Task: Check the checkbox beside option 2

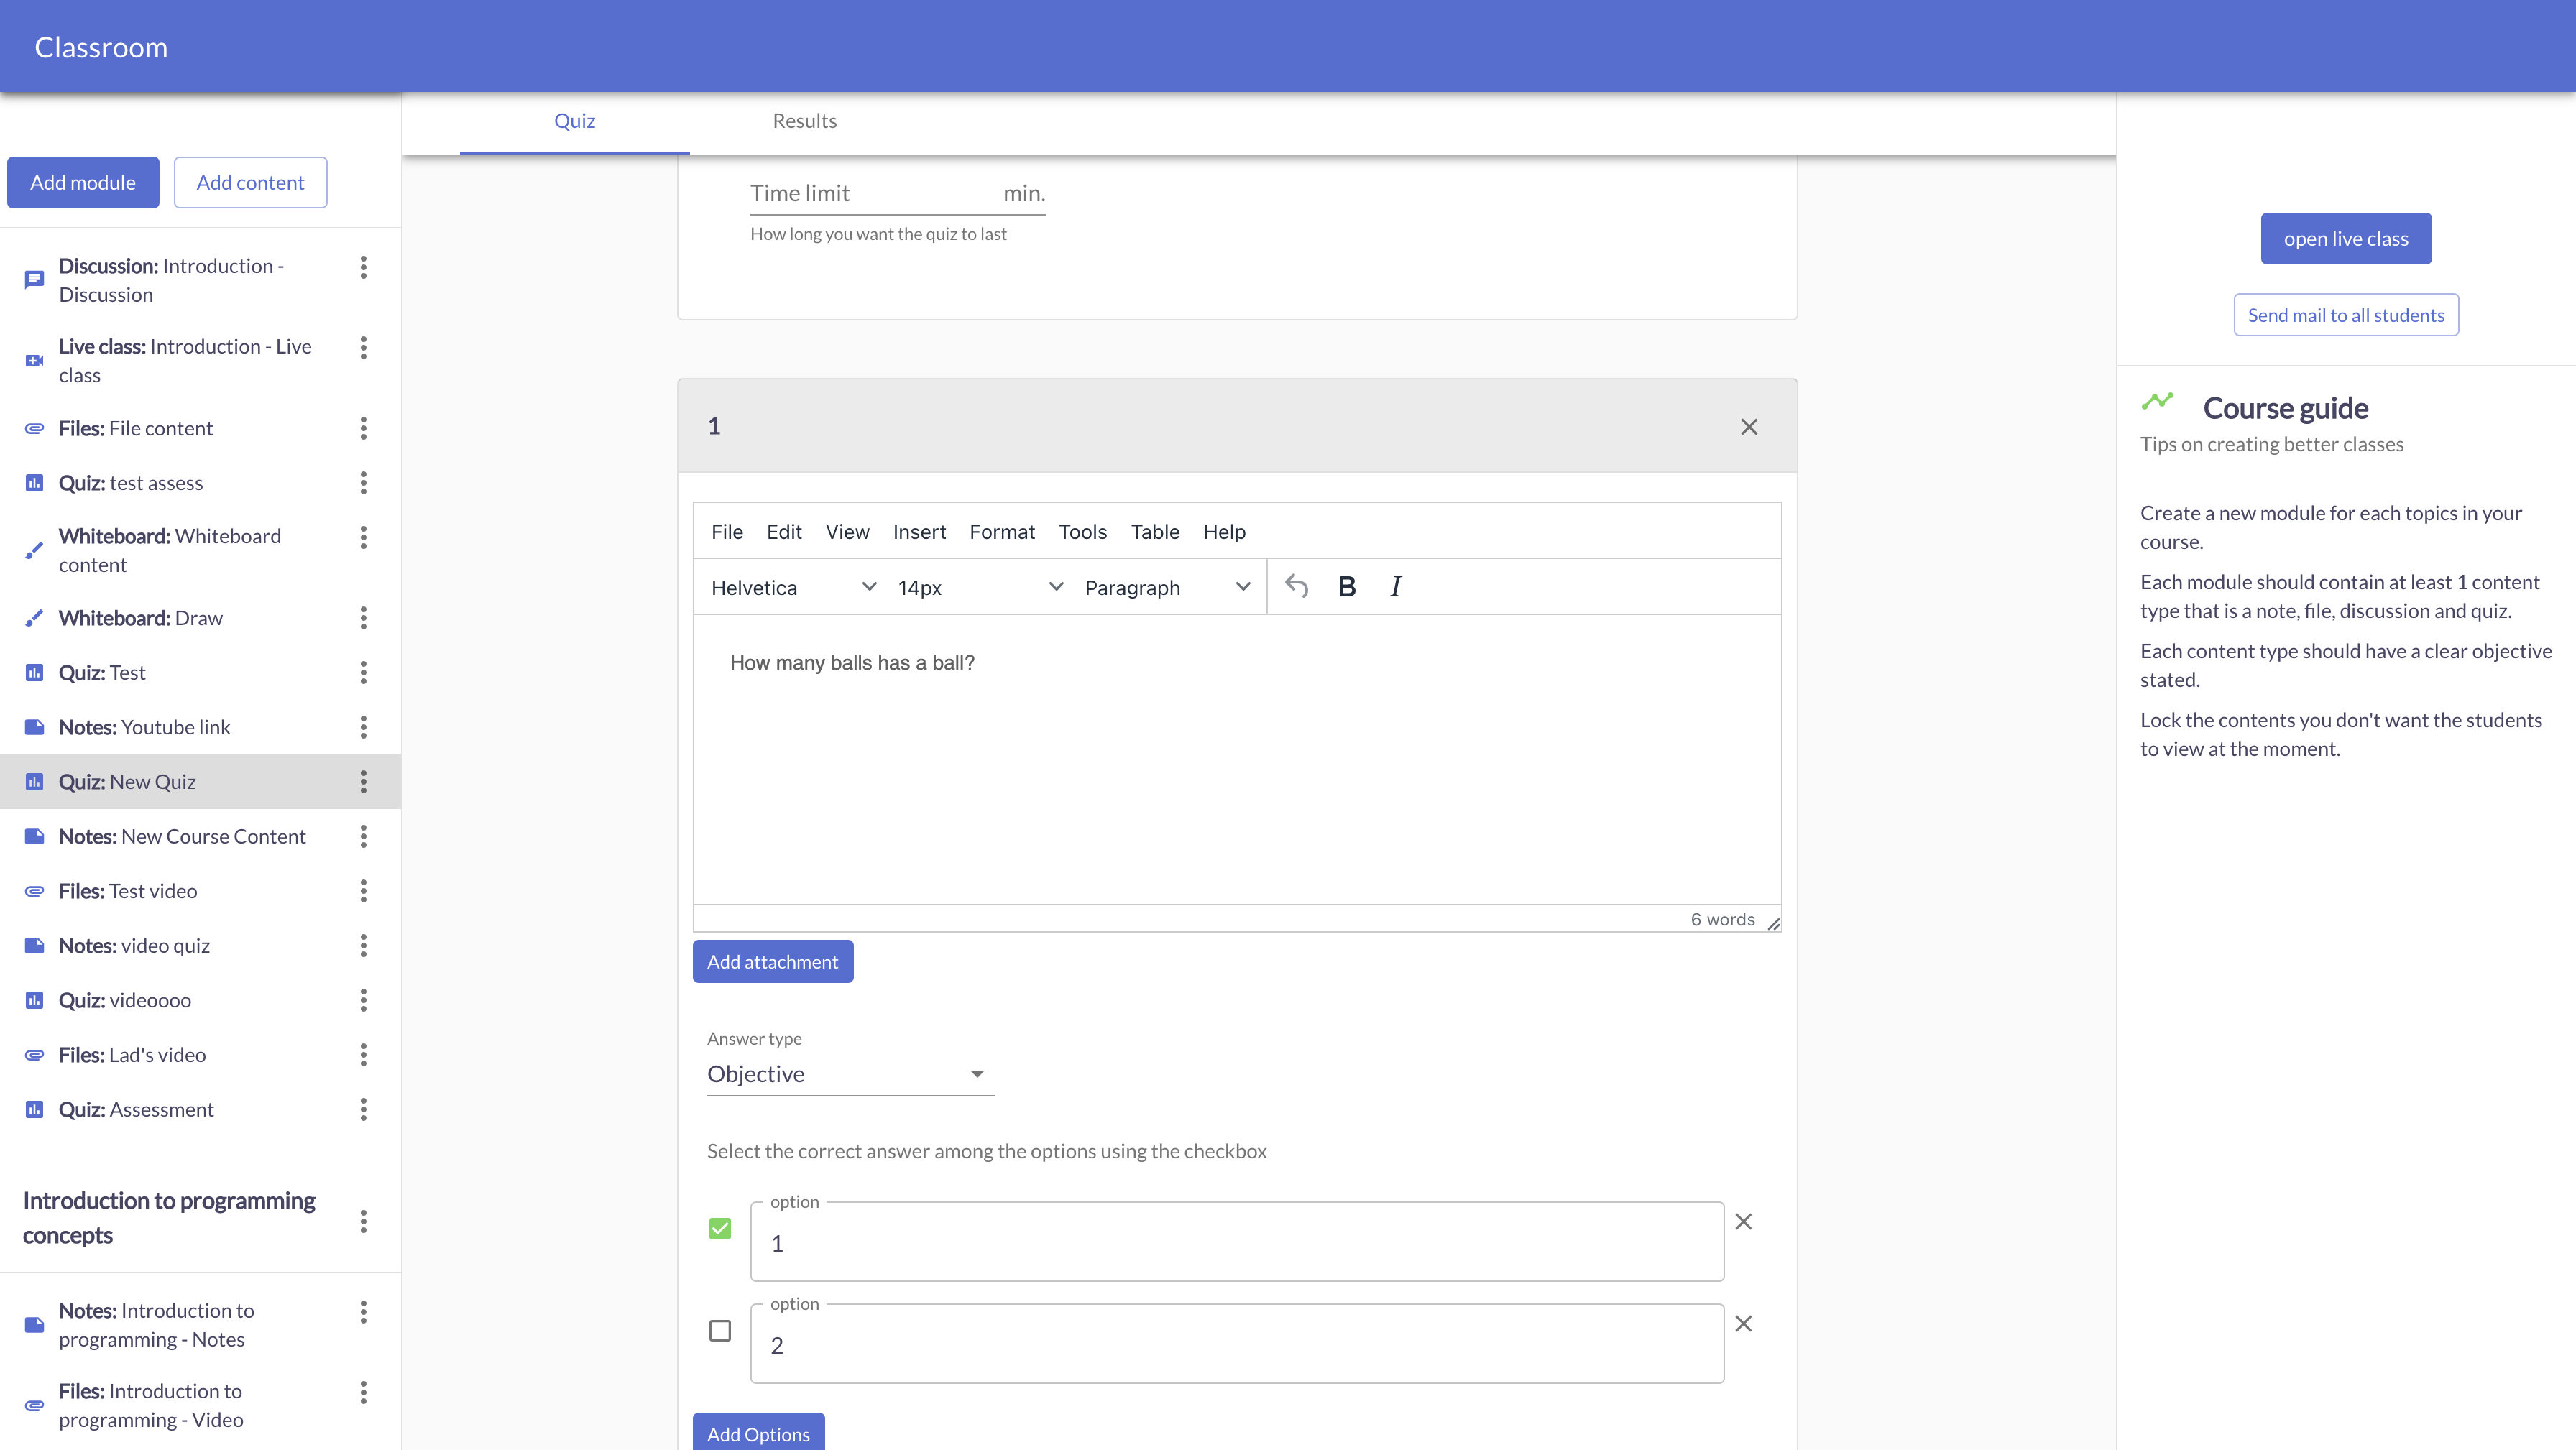Action: tap(720, 1330)
